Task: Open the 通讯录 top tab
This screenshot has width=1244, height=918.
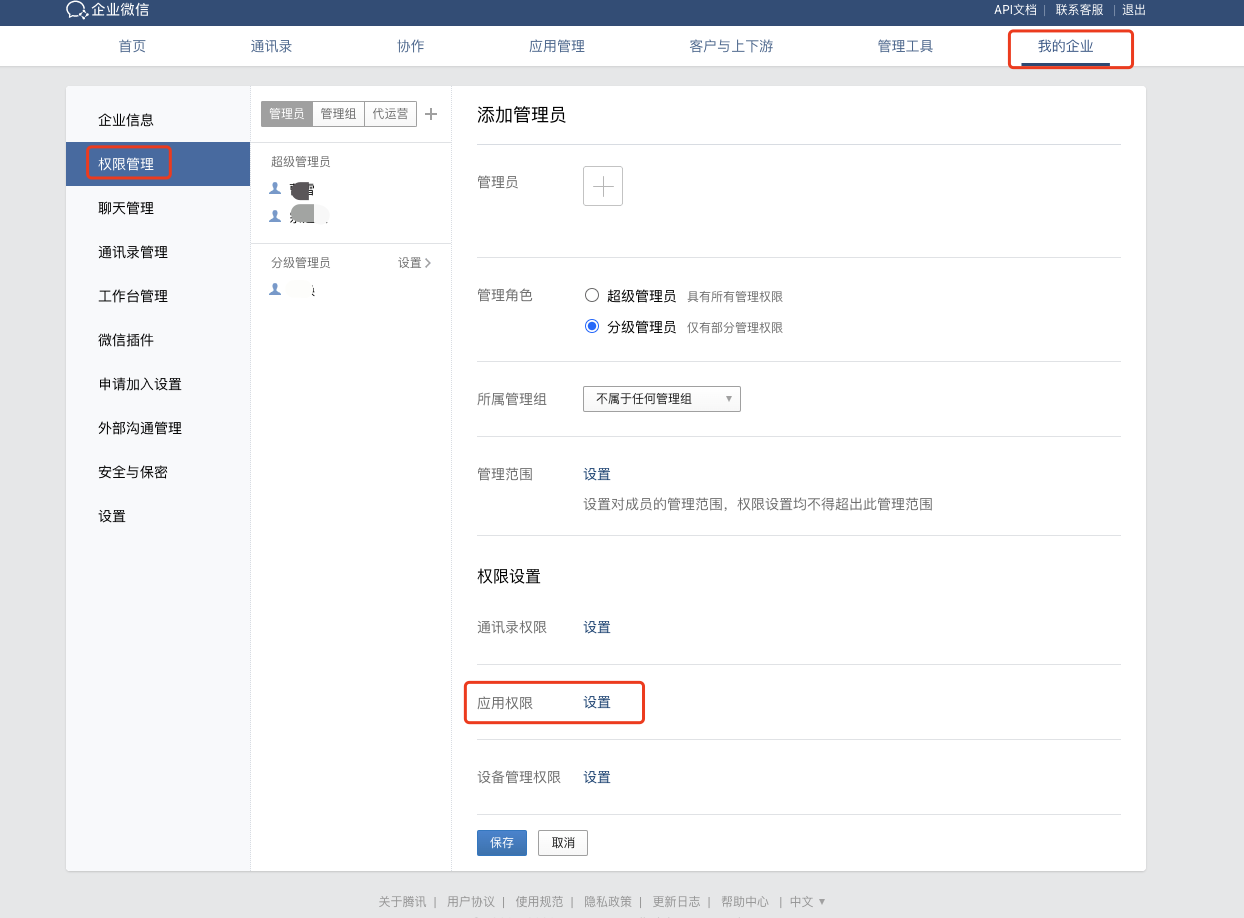Action: 272,46
